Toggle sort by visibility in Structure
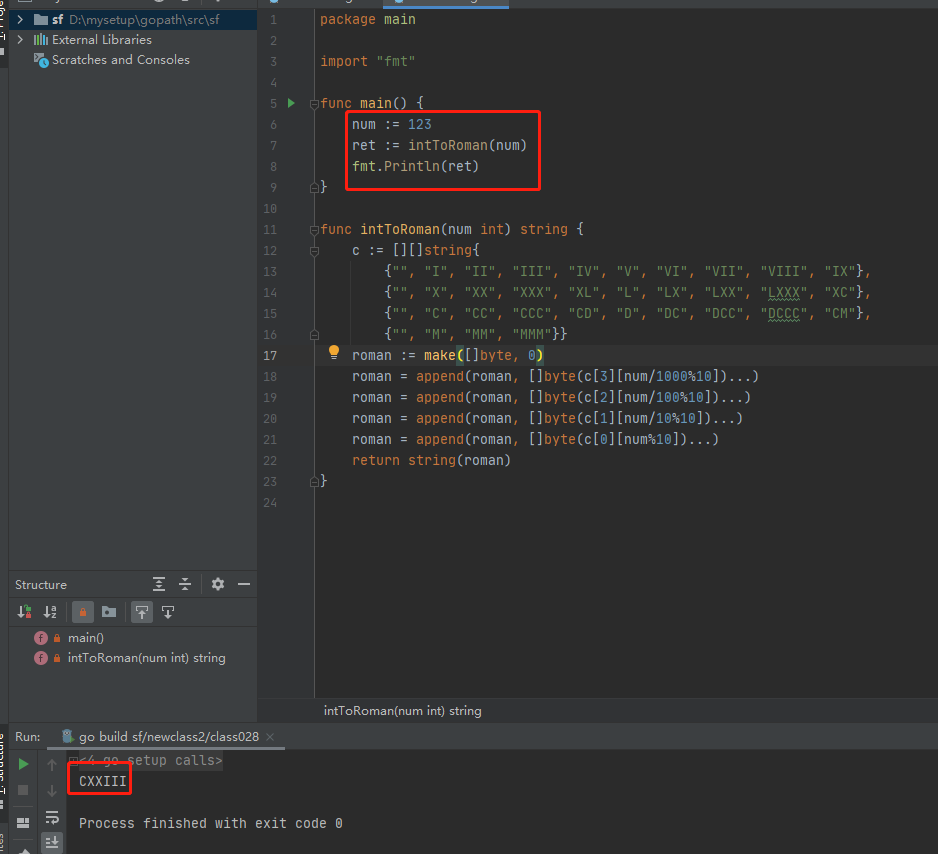The height and width of the screenshot is (854, 938). click(25, 612)
